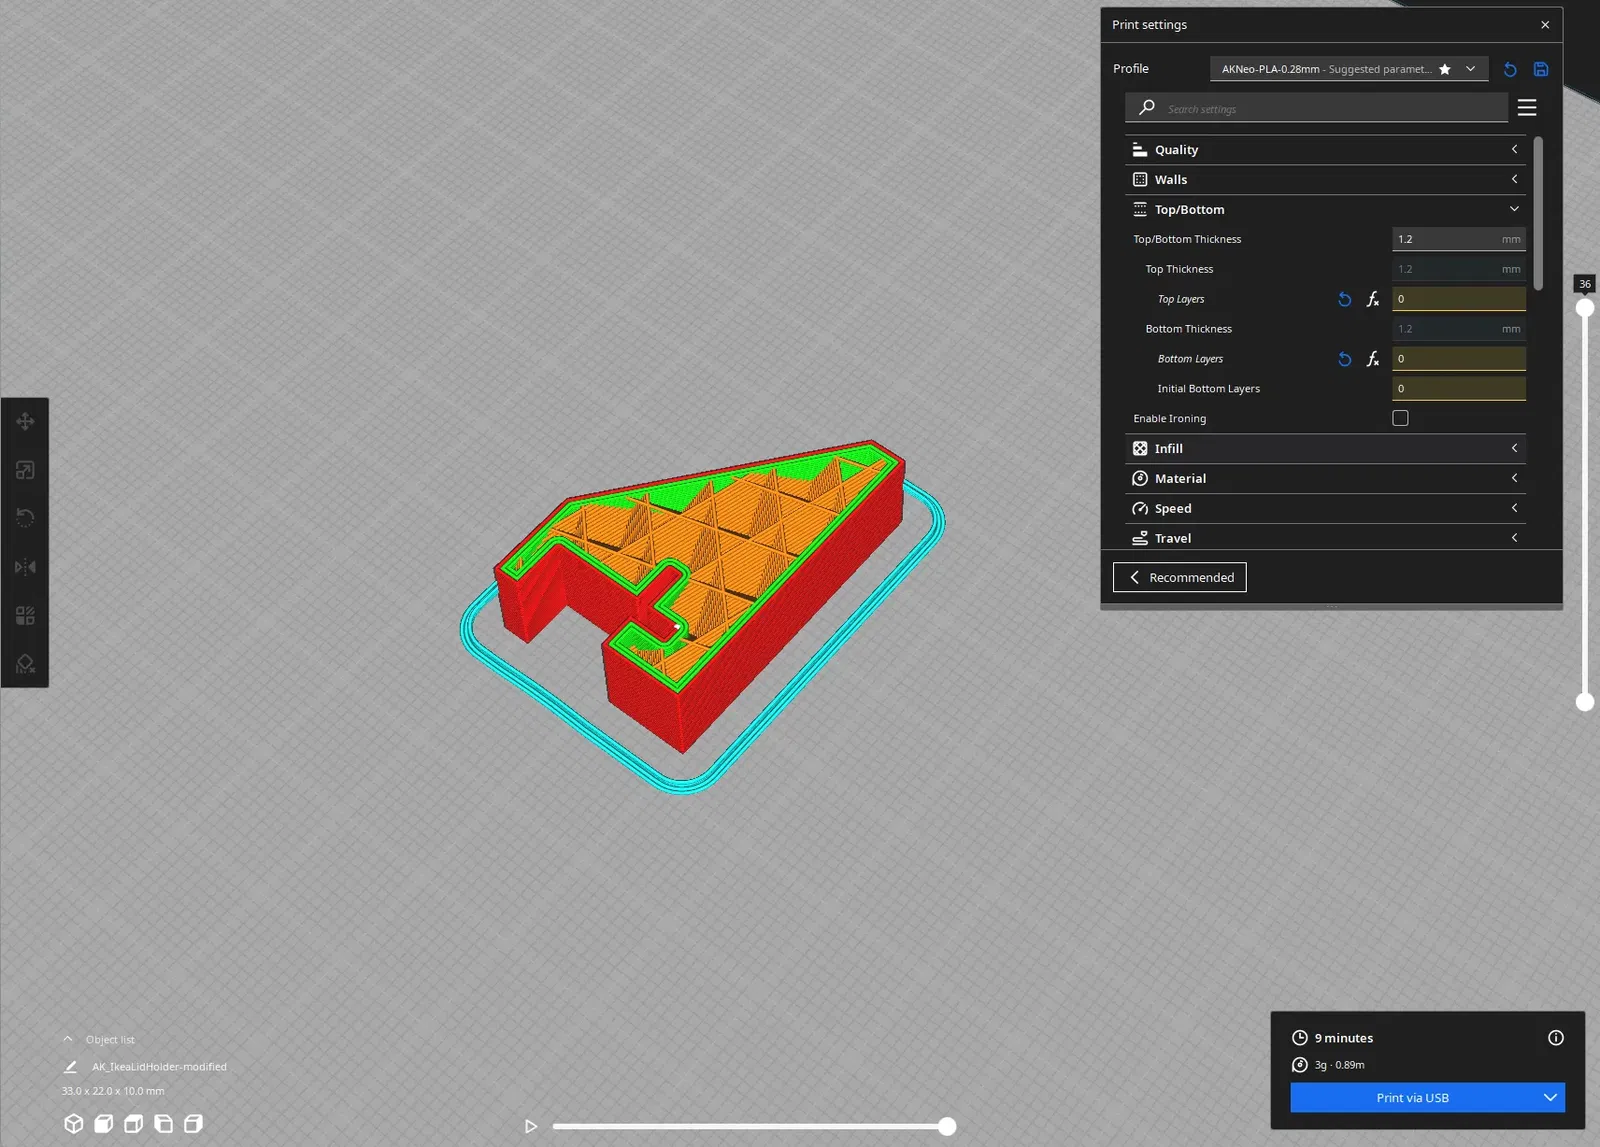Click the Initial Bottom Layers setting label
This screenshot has height=1147, width=1600.
click(1209, 389)
